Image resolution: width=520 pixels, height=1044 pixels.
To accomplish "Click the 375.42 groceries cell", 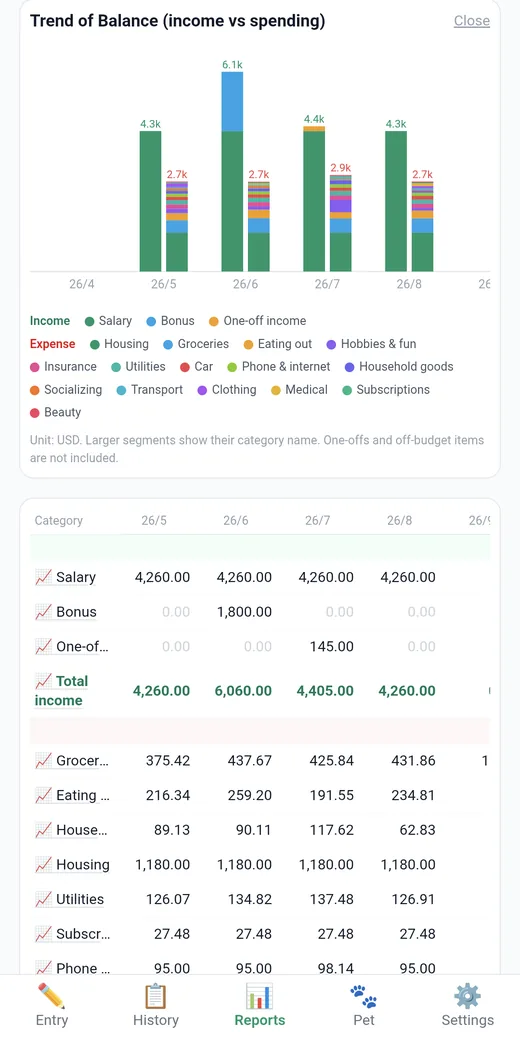I will pos(168,760).
